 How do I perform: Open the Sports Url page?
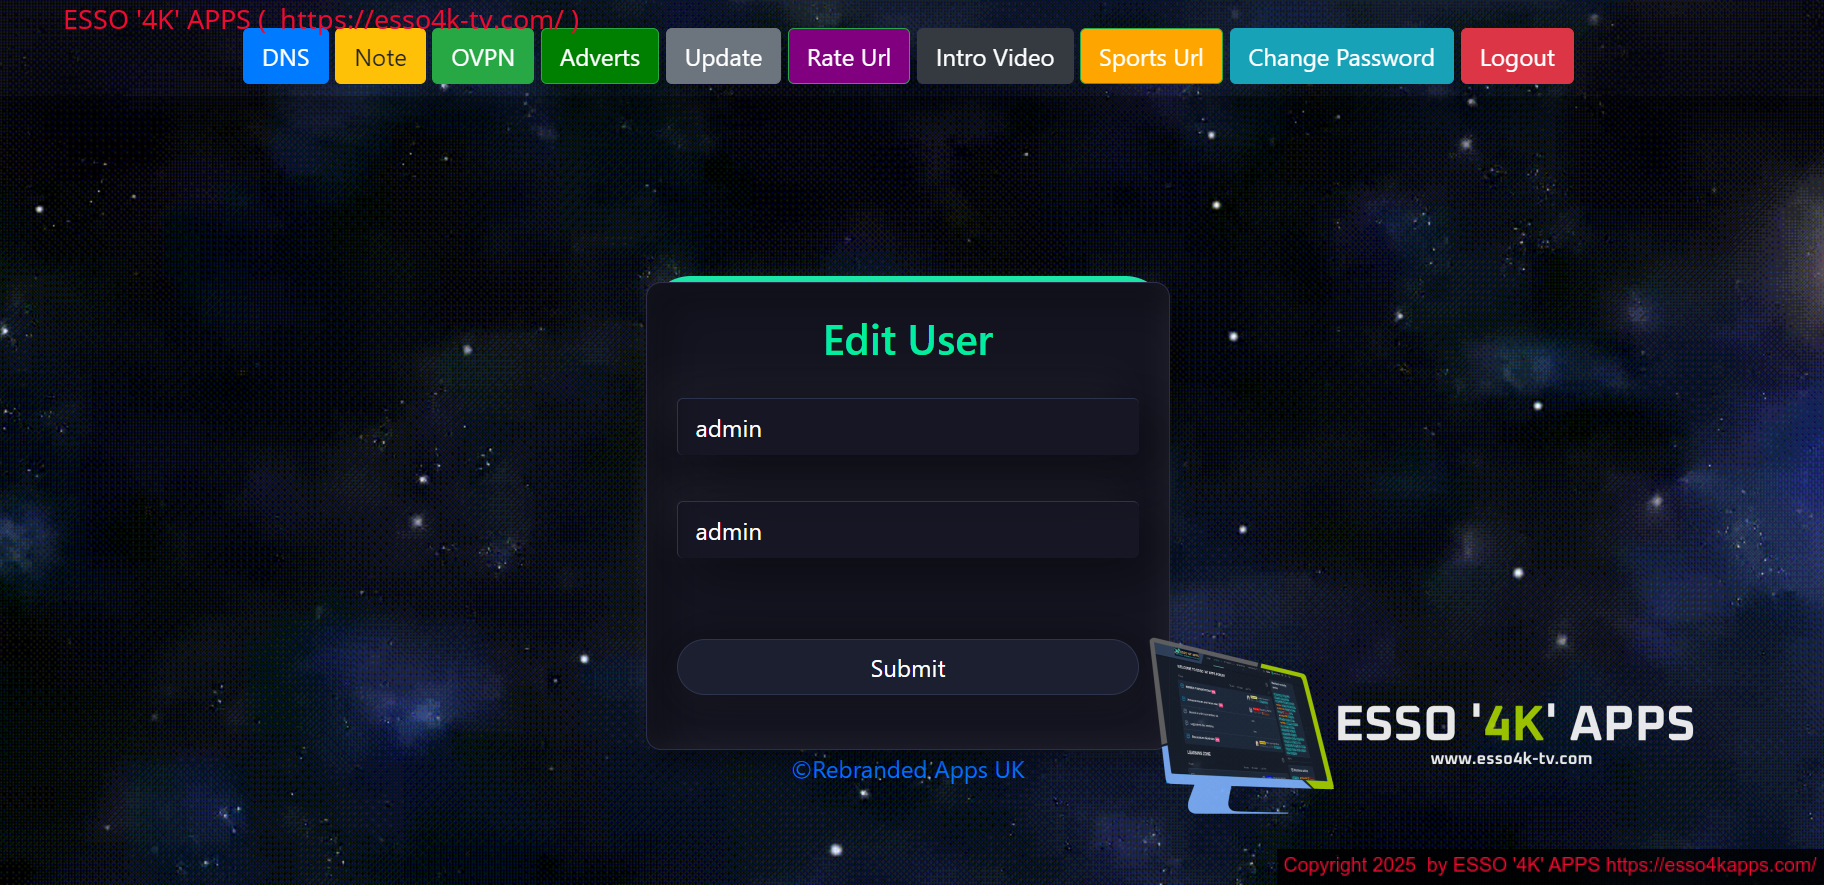(x=1151, y=57)
